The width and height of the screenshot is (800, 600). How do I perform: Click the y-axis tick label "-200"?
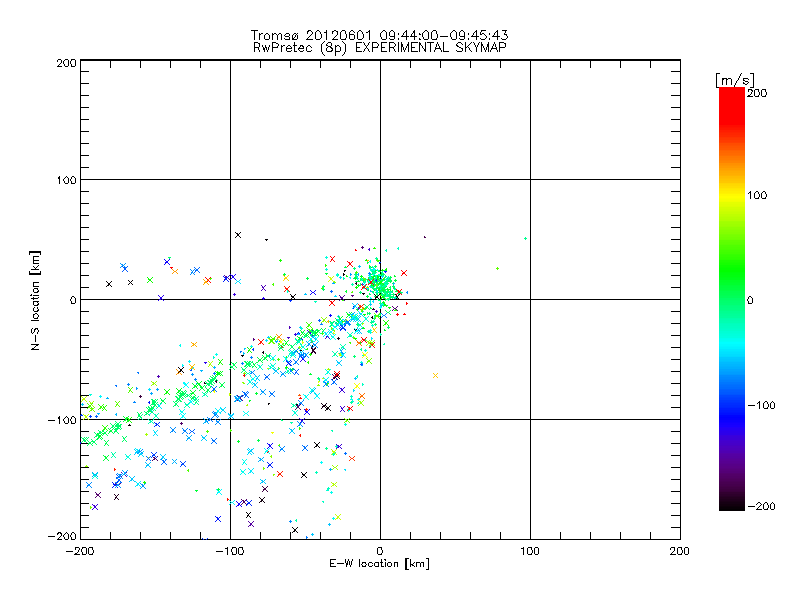pyautogui.click(x=62, y=536)
